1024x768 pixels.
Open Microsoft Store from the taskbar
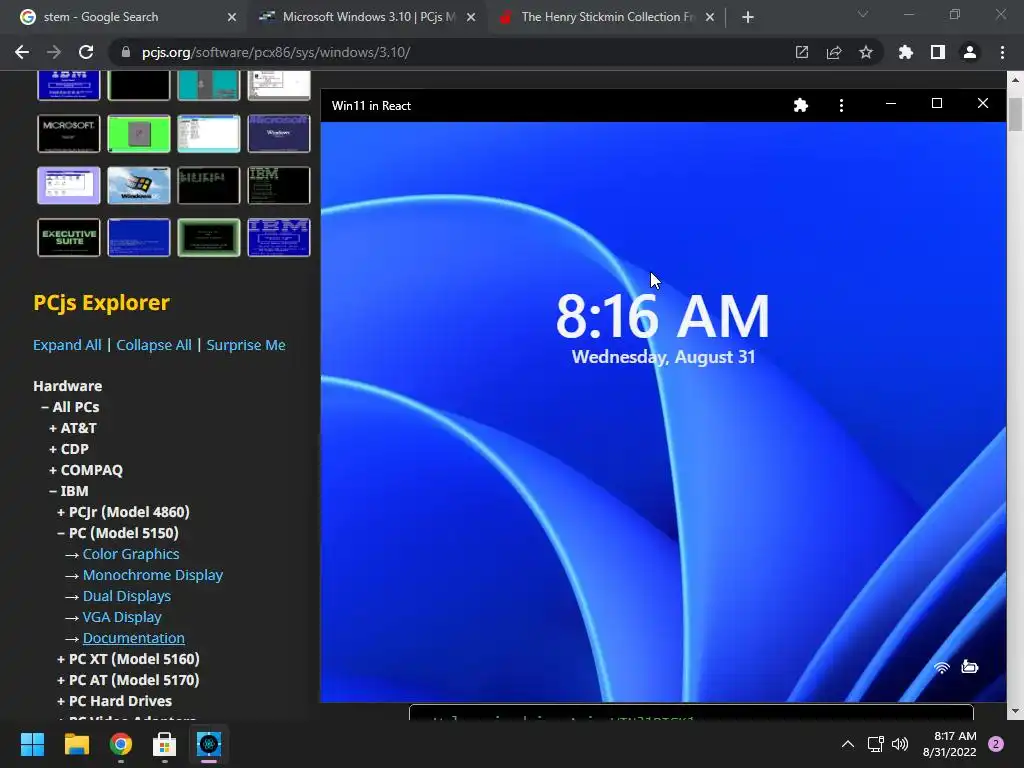pos(165,744)
